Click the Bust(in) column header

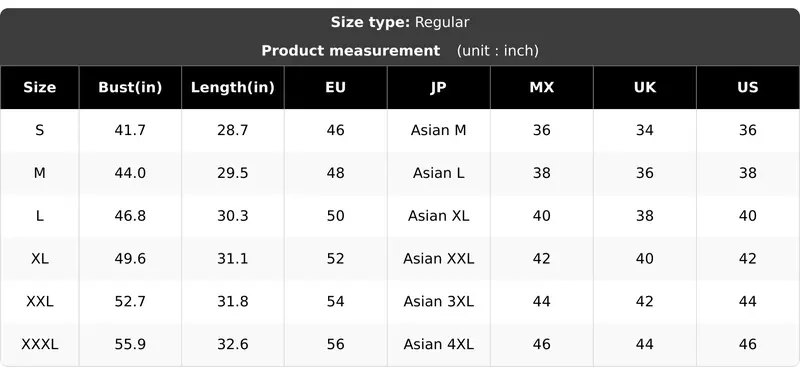130,87
